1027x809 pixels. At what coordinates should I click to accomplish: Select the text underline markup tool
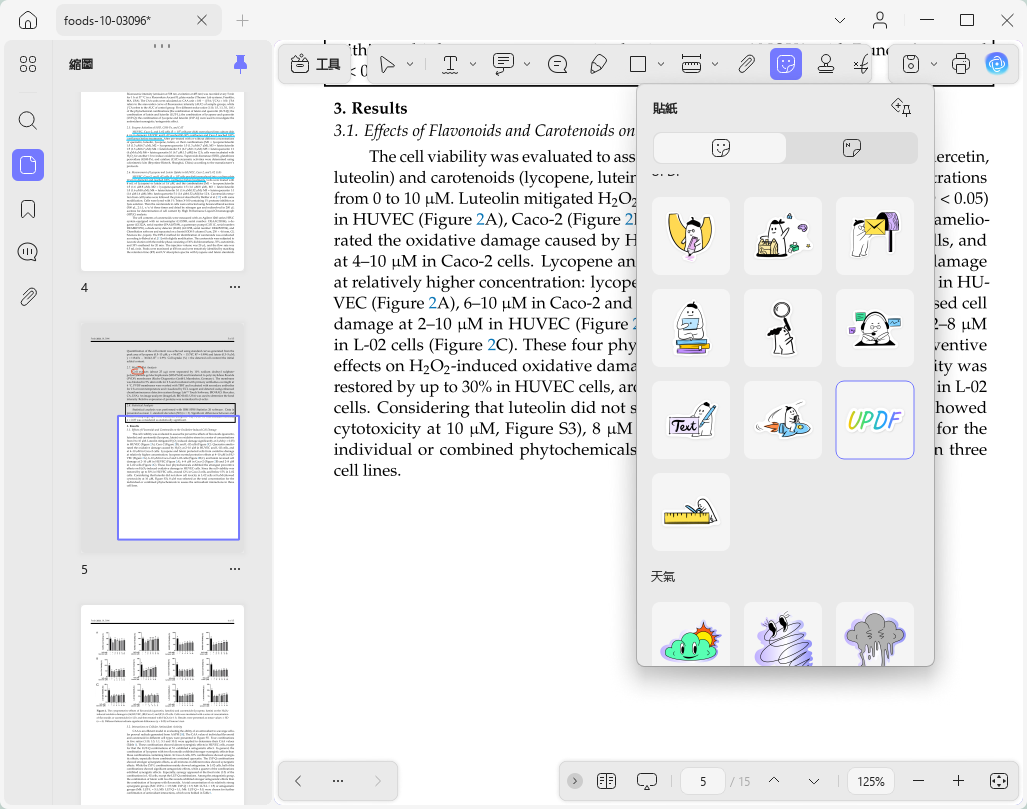point(450,64)
